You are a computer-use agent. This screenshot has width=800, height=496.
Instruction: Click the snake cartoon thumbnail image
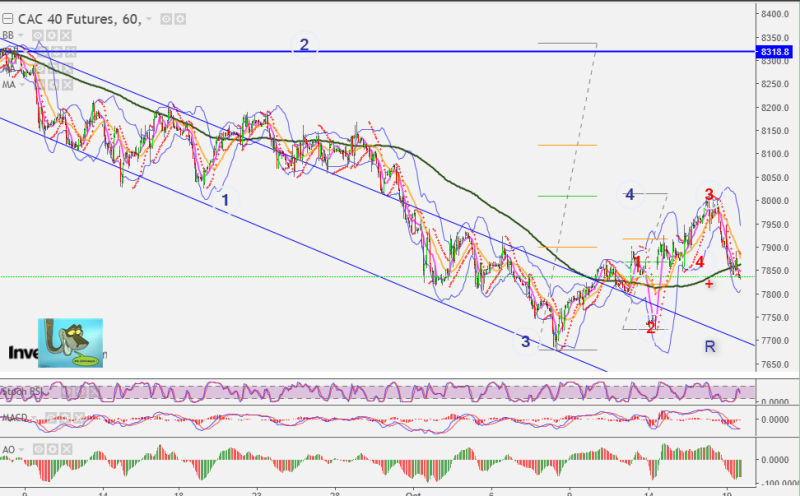pyautogui.click(x=70, y=343)
